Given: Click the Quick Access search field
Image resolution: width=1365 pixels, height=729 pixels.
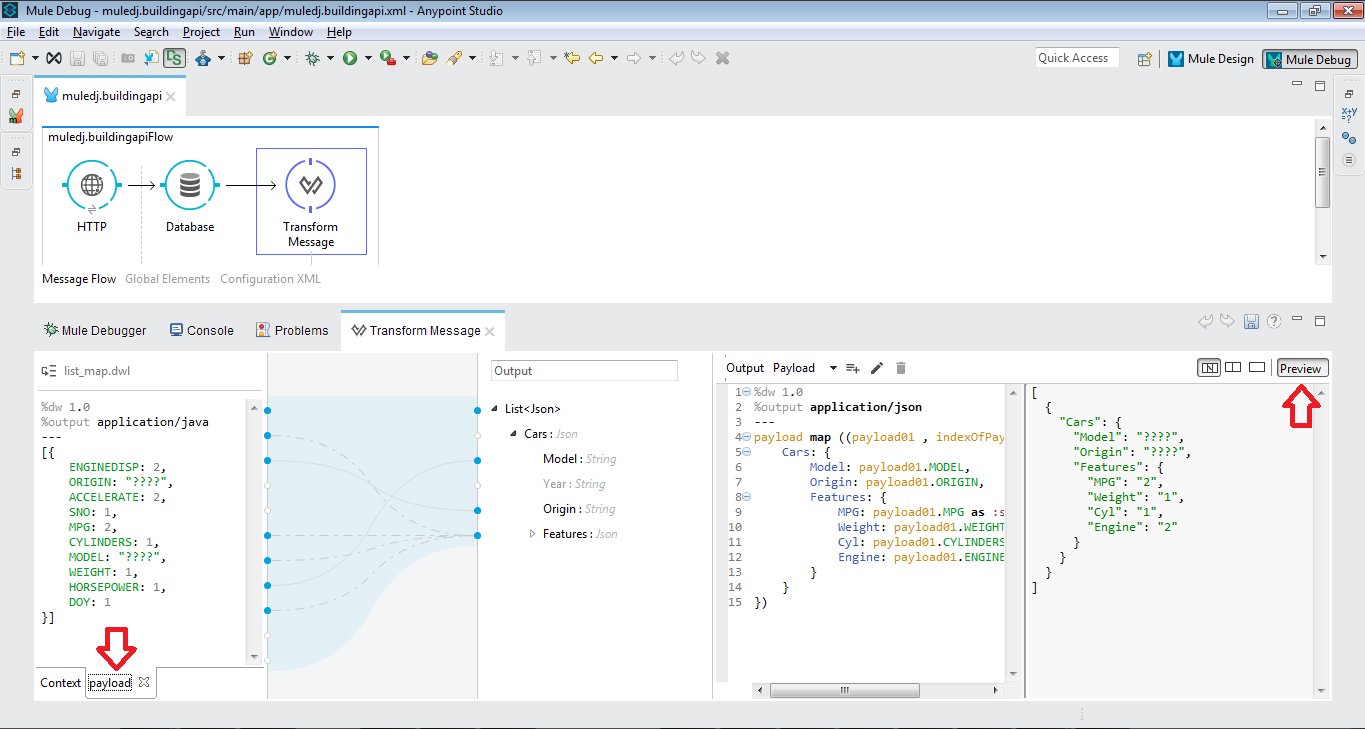Looking at the screenshot, I should click(x=1076, y=57).
